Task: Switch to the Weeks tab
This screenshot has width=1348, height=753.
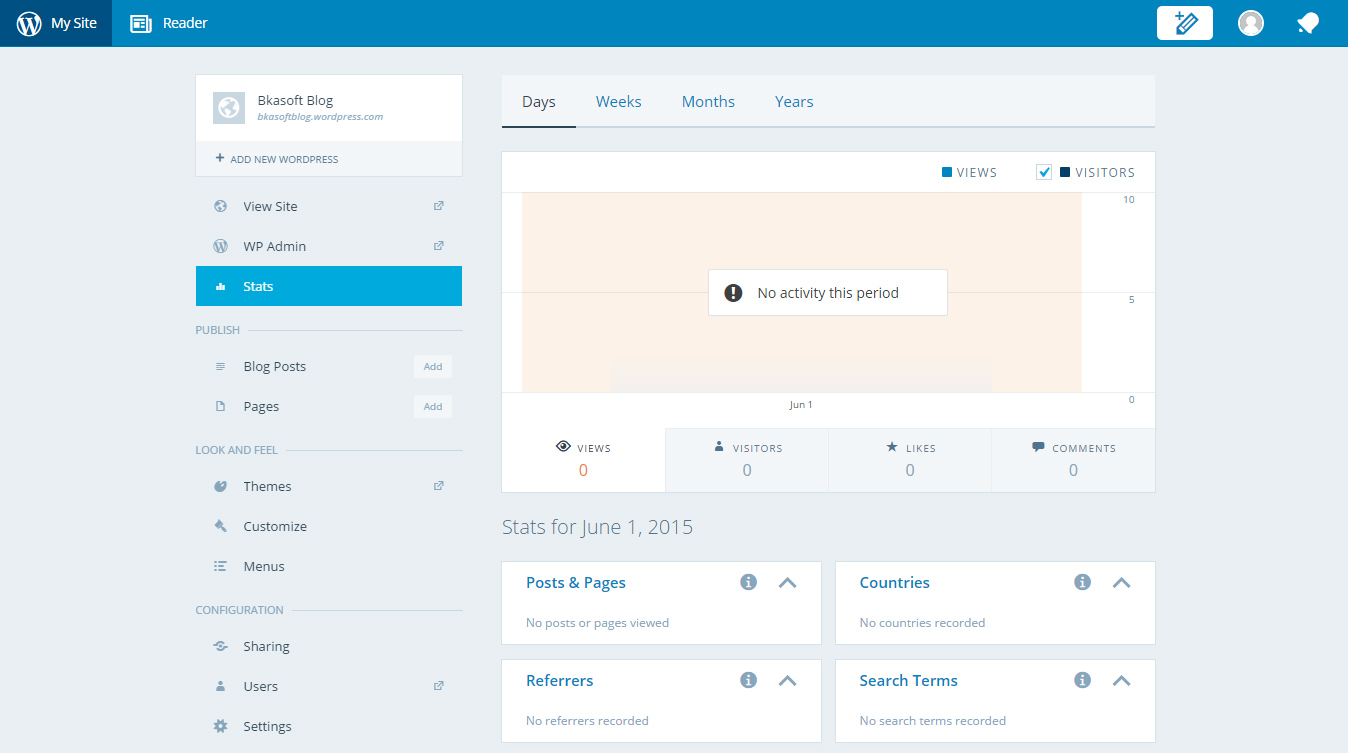Action: pyautogui.click(x=619, y=102)
